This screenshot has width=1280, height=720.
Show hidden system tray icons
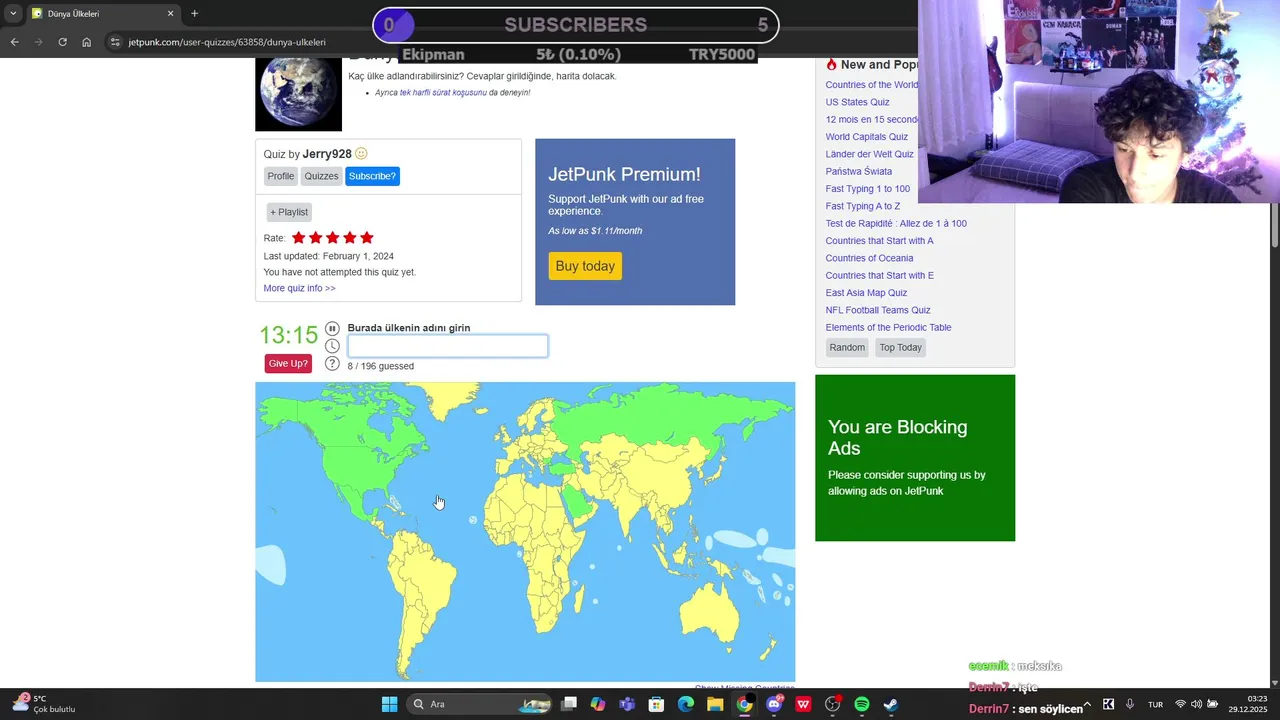[x=1087, y=704]
